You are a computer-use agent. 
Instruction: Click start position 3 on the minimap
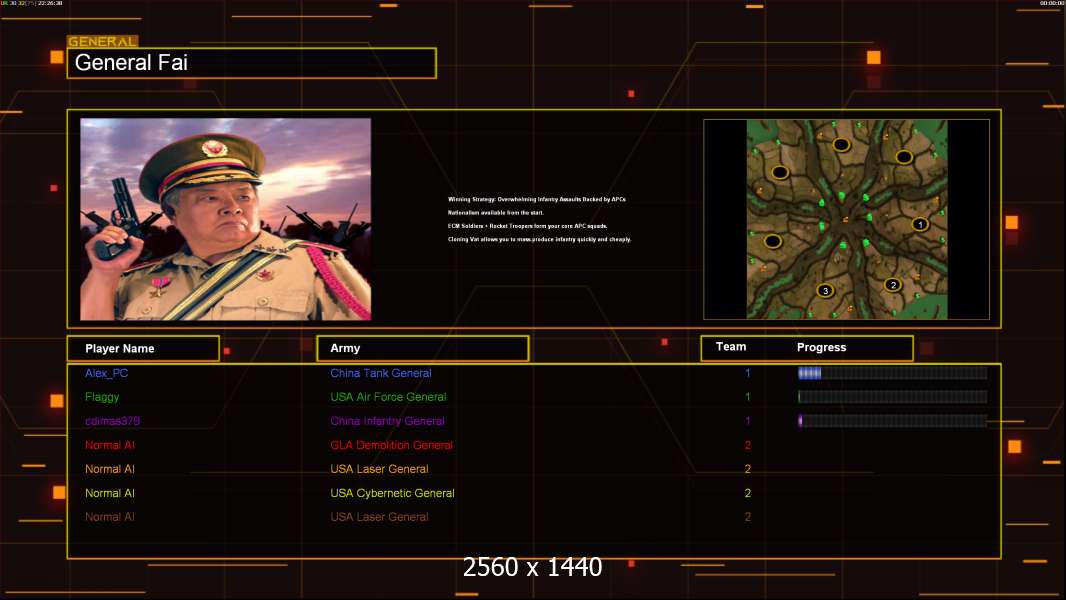pos(824,291)
